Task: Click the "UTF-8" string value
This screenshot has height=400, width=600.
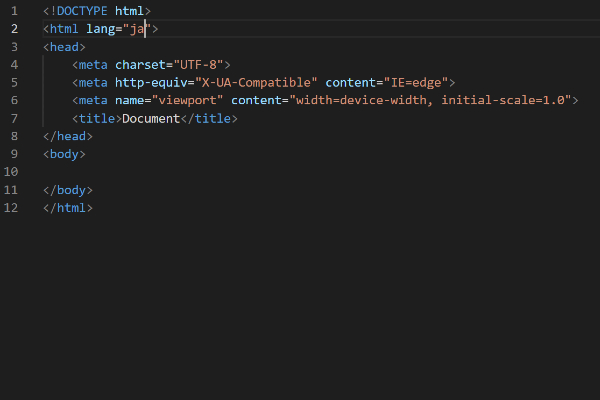Action: (x=198, y=65)
